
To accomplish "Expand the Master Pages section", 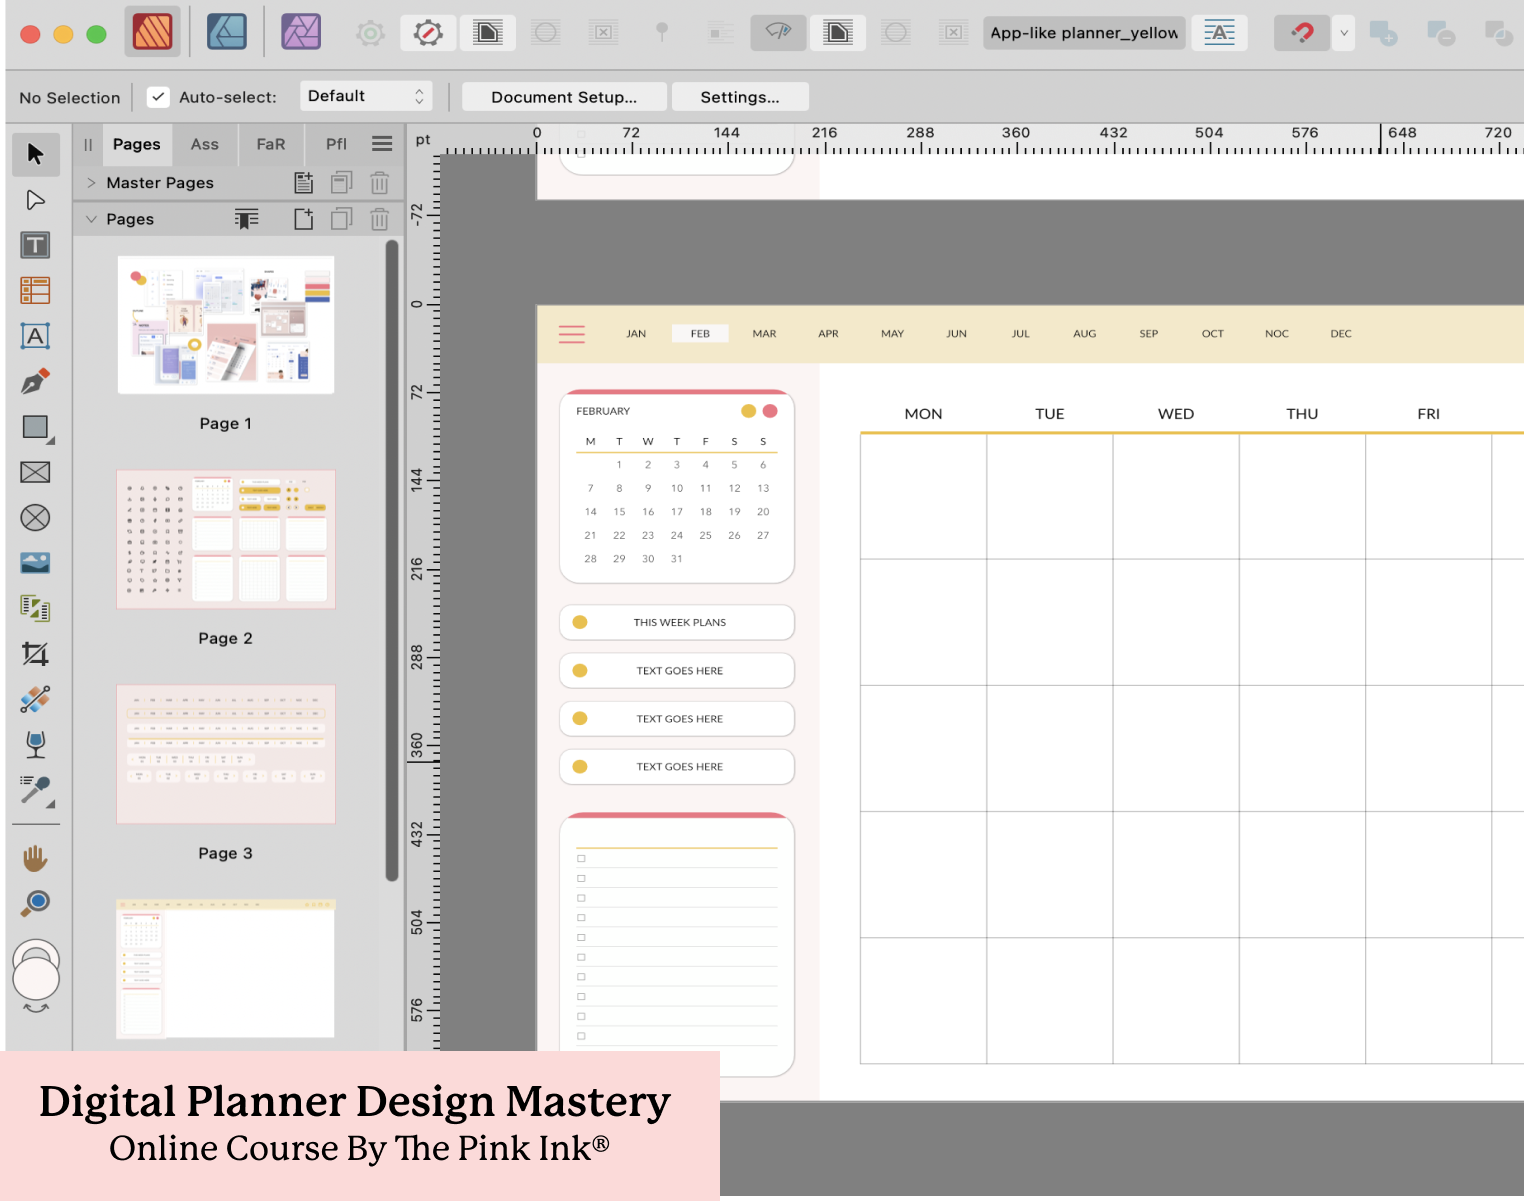I will 91,182.
